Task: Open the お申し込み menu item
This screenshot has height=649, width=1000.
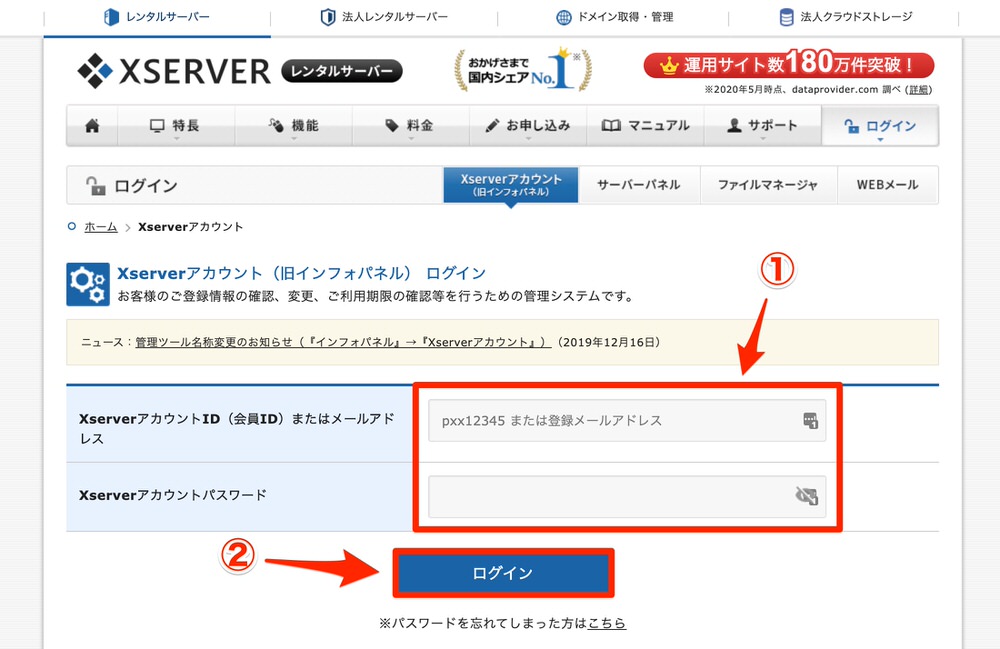Action: click(x=528, y=126)
